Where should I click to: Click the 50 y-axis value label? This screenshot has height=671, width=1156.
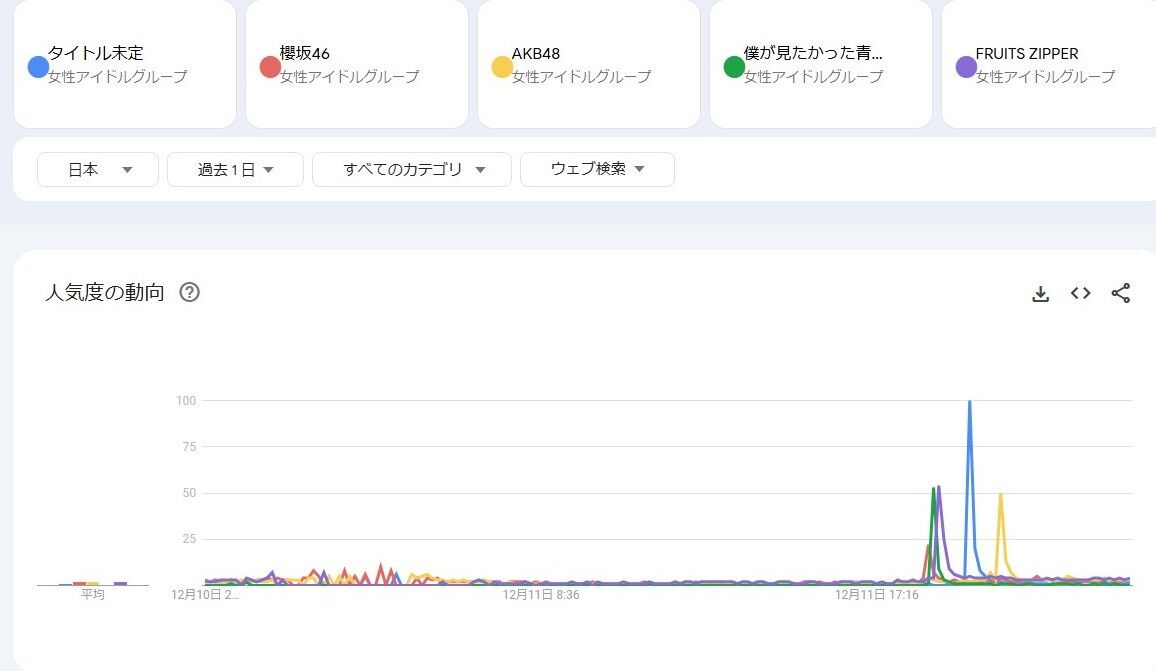coord(189,493)
